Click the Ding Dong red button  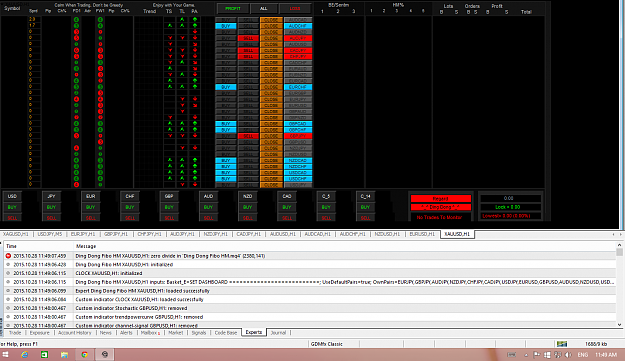coord(440,207)
